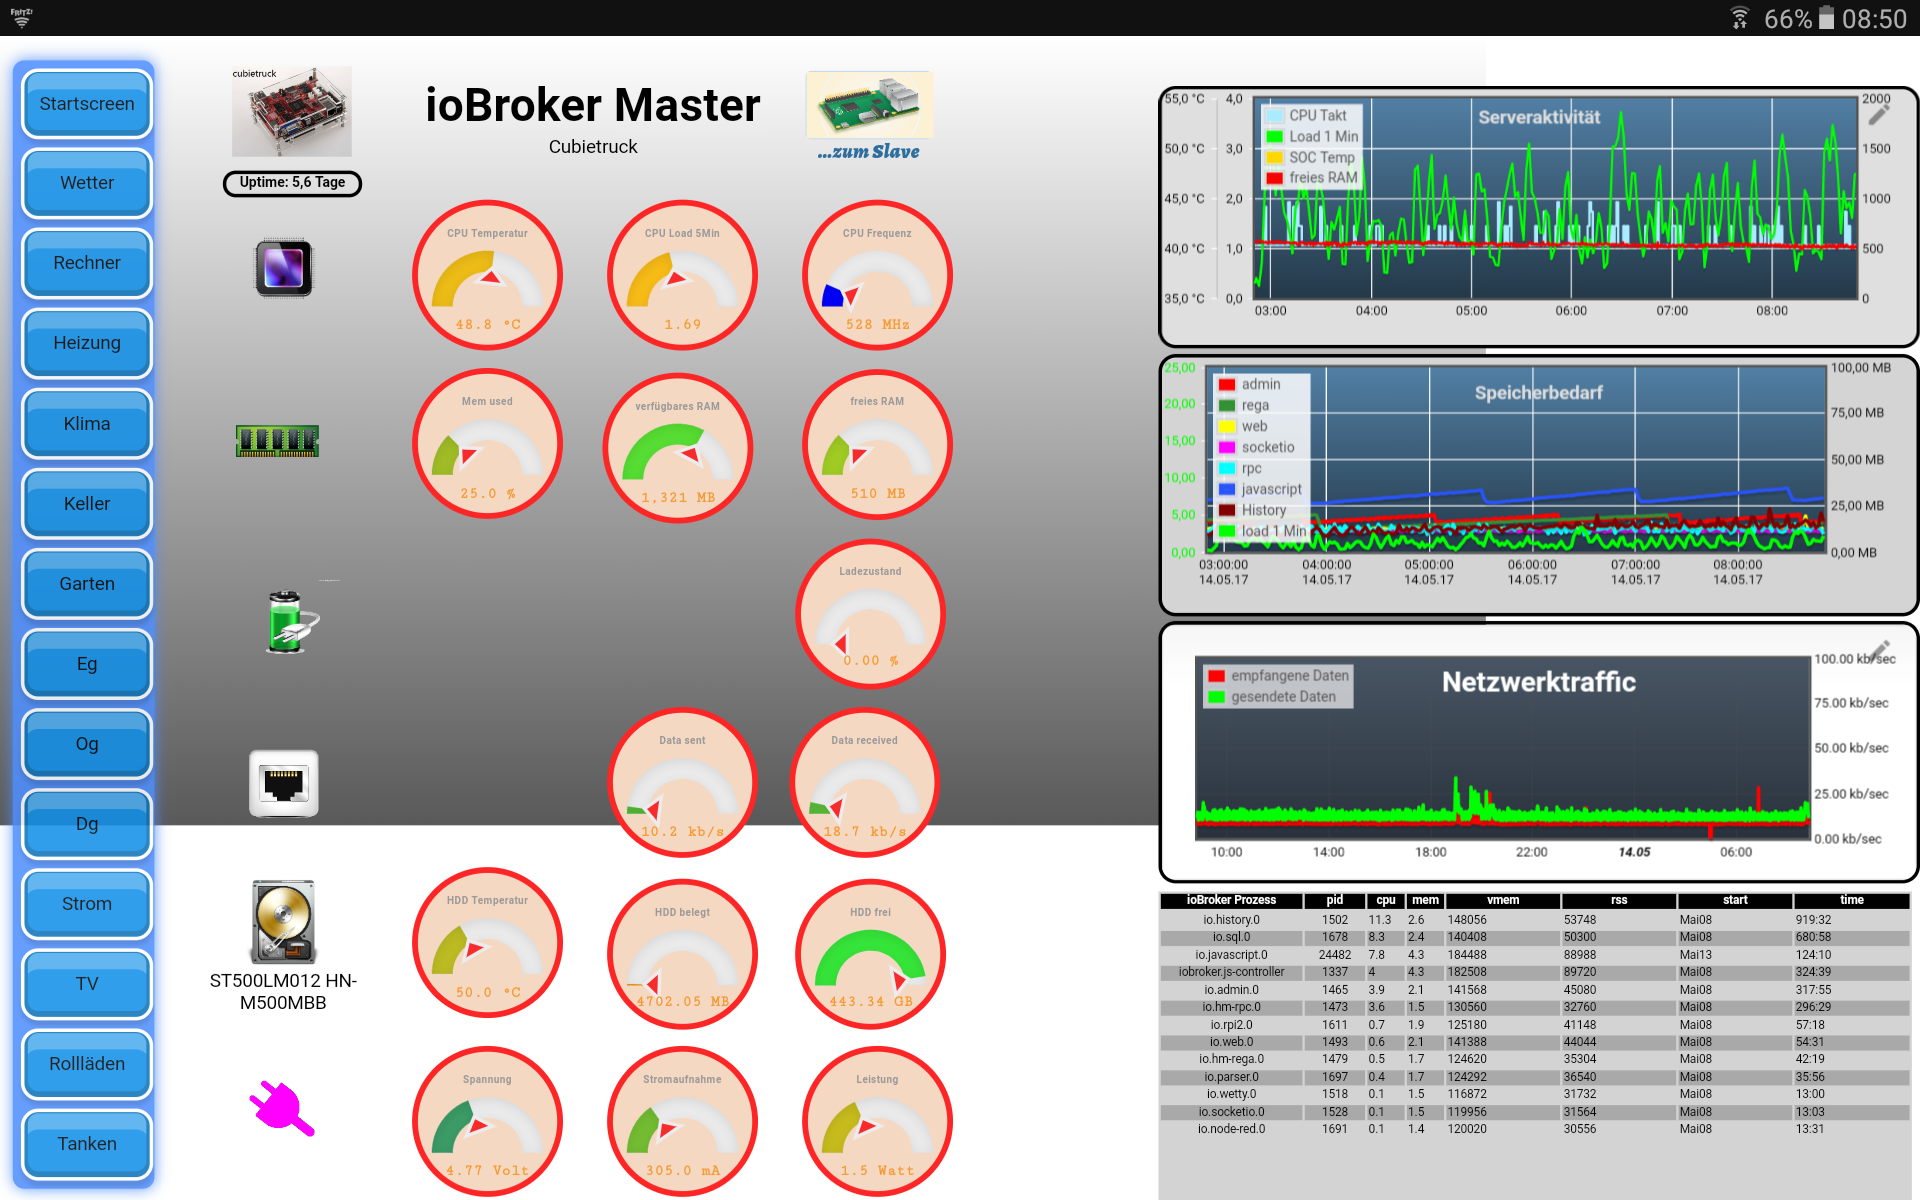
Task: Click the WiFi icon in status bar
Action: pyautogui.click(x=1740, y=18)
